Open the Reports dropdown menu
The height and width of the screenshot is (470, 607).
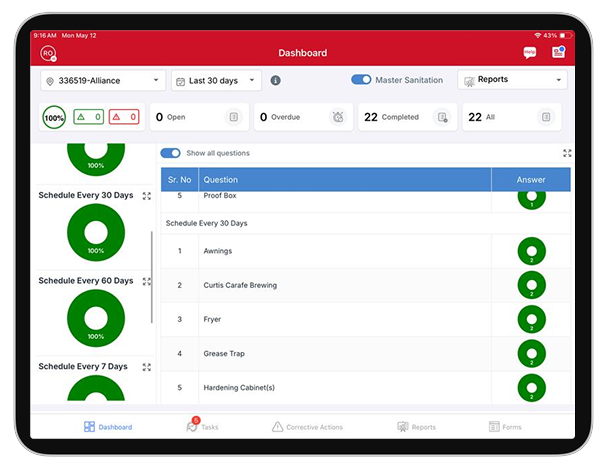[x=512, y=80]
